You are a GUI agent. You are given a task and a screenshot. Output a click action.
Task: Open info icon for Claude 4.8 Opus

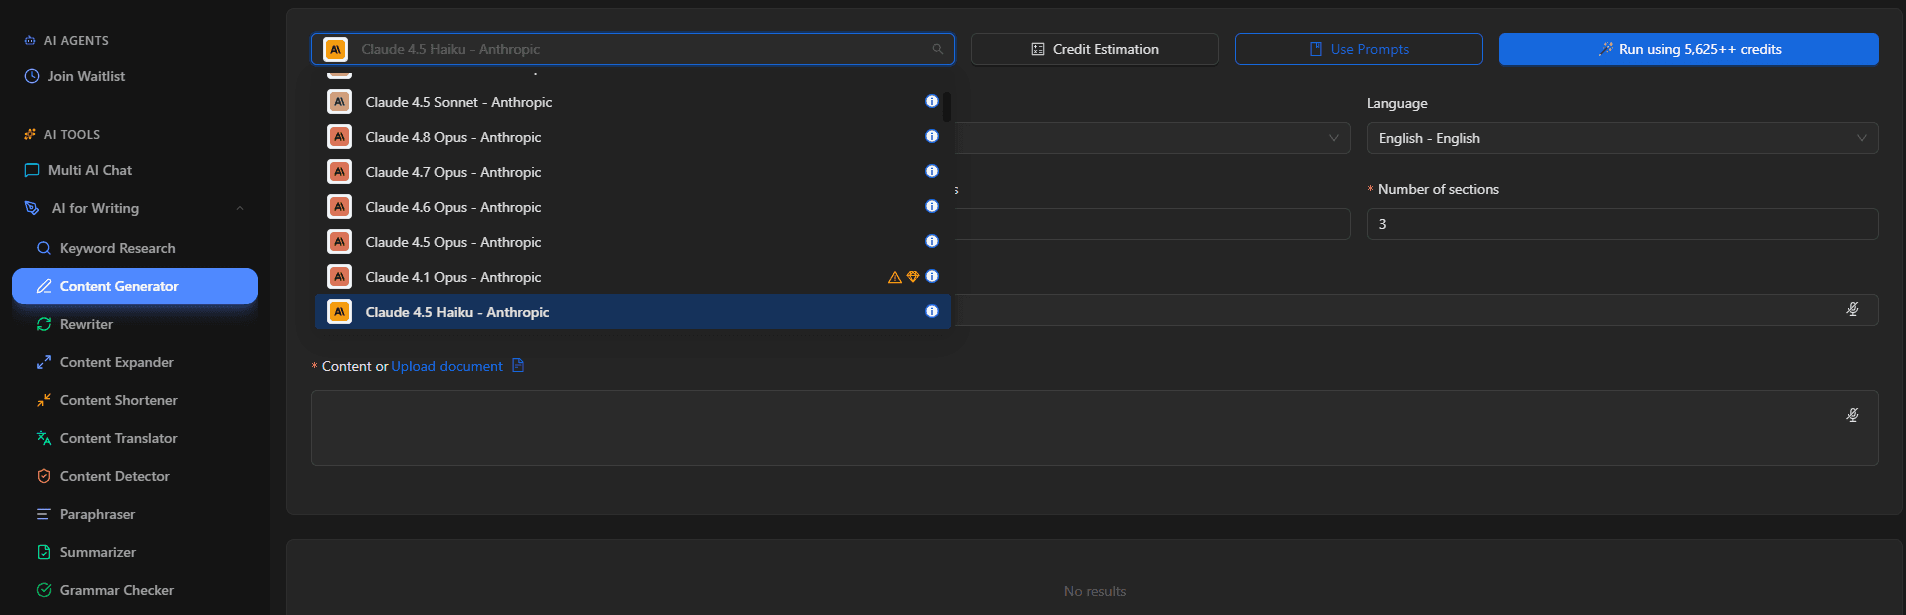(x=932, y=136)
